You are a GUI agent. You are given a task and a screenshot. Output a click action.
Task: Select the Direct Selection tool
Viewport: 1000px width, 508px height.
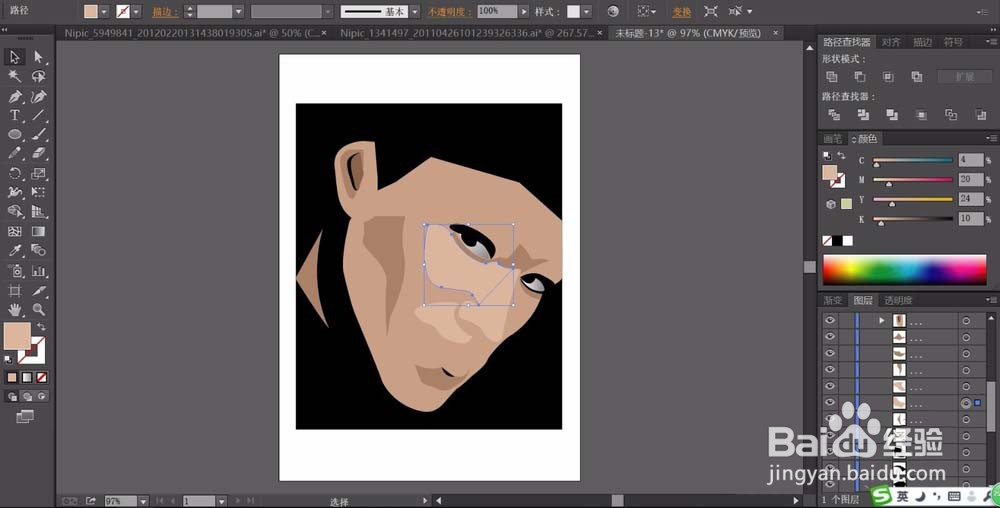pos(38,57)
